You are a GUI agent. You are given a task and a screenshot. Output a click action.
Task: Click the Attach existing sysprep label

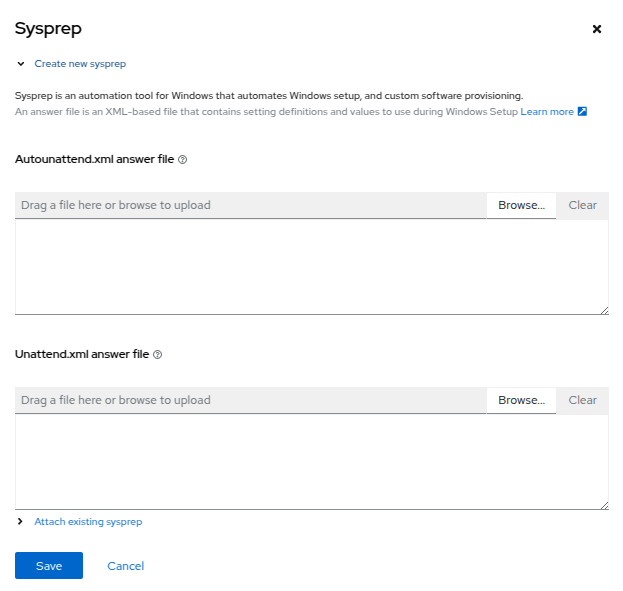[88, 522]
